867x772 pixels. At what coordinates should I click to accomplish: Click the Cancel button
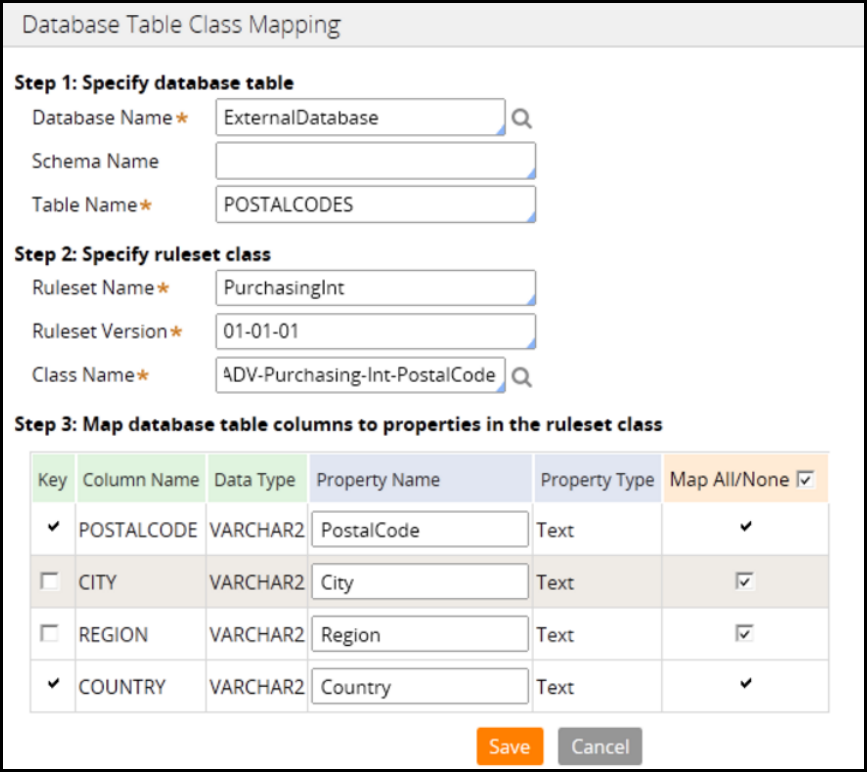pos(599,746)
